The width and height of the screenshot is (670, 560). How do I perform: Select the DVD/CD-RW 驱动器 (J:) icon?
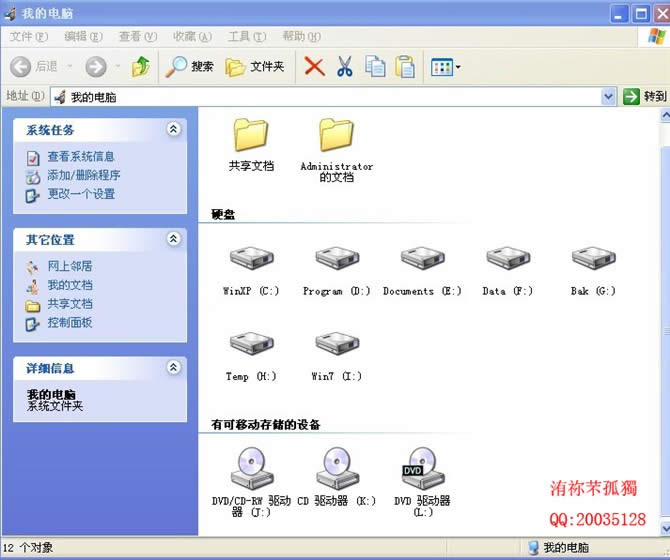(251, 467)
